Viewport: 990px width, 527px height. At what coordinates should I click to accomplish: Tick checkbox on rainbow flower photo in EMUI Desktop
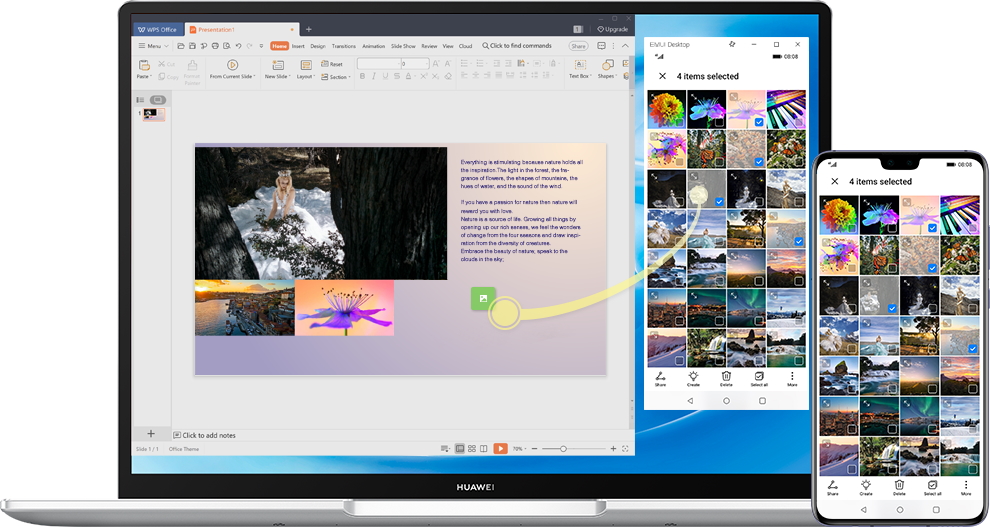click(680, 122)
